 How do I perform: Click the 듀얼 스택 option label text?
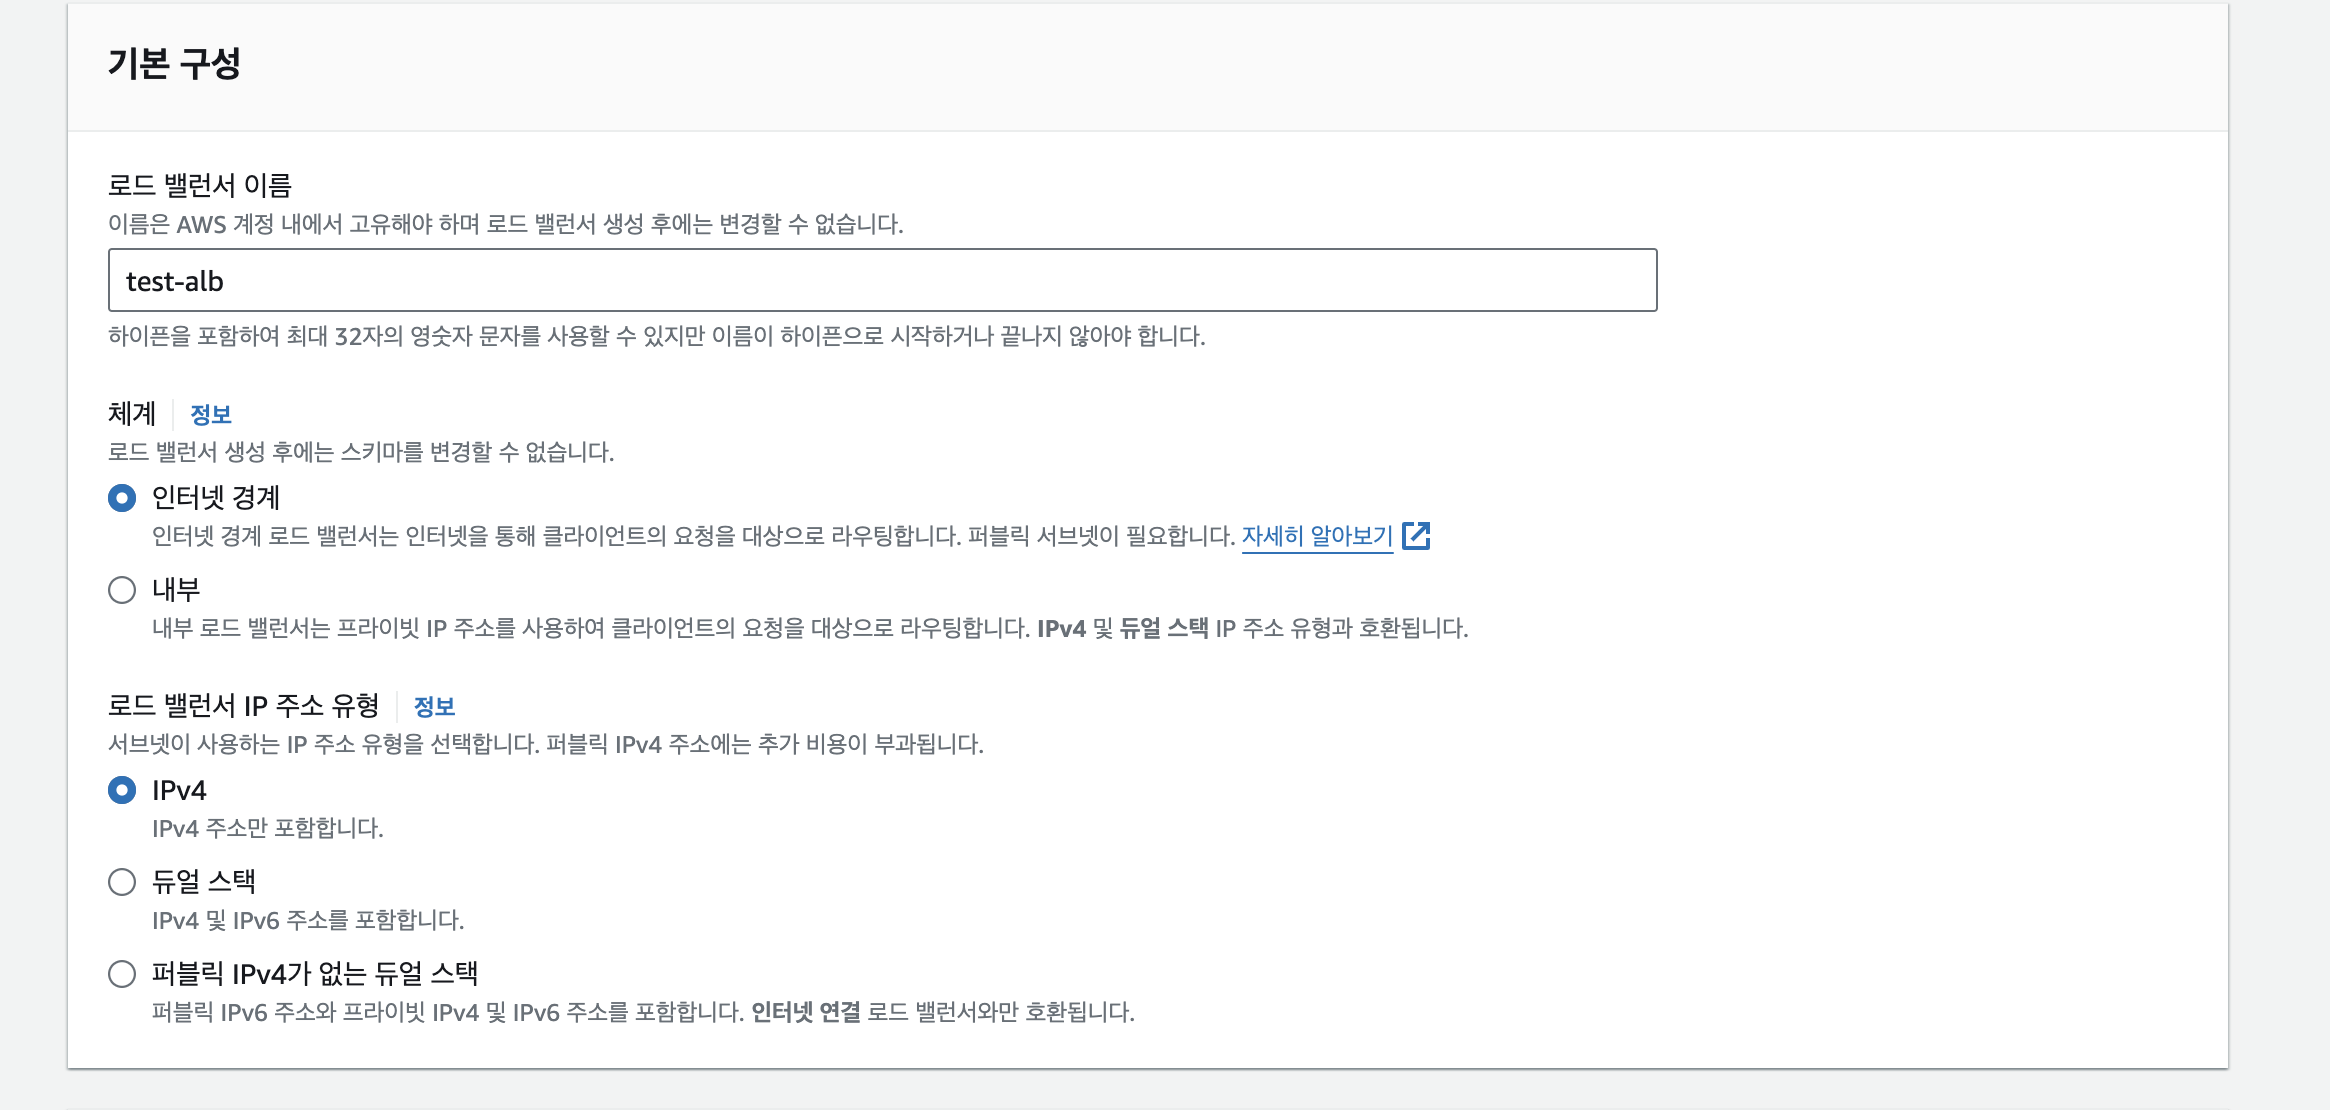click(x=204, y=881)
